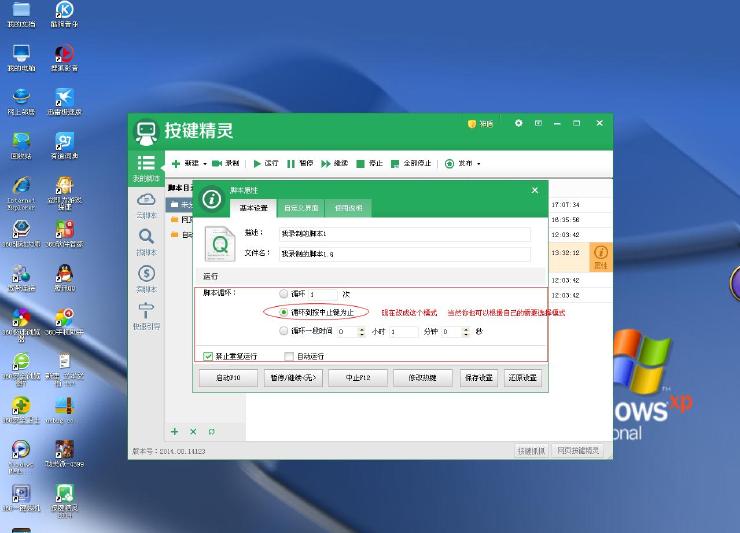Open the 回收站 recycle bin desktop icon

pyautogui.click(x=21, y=142)
